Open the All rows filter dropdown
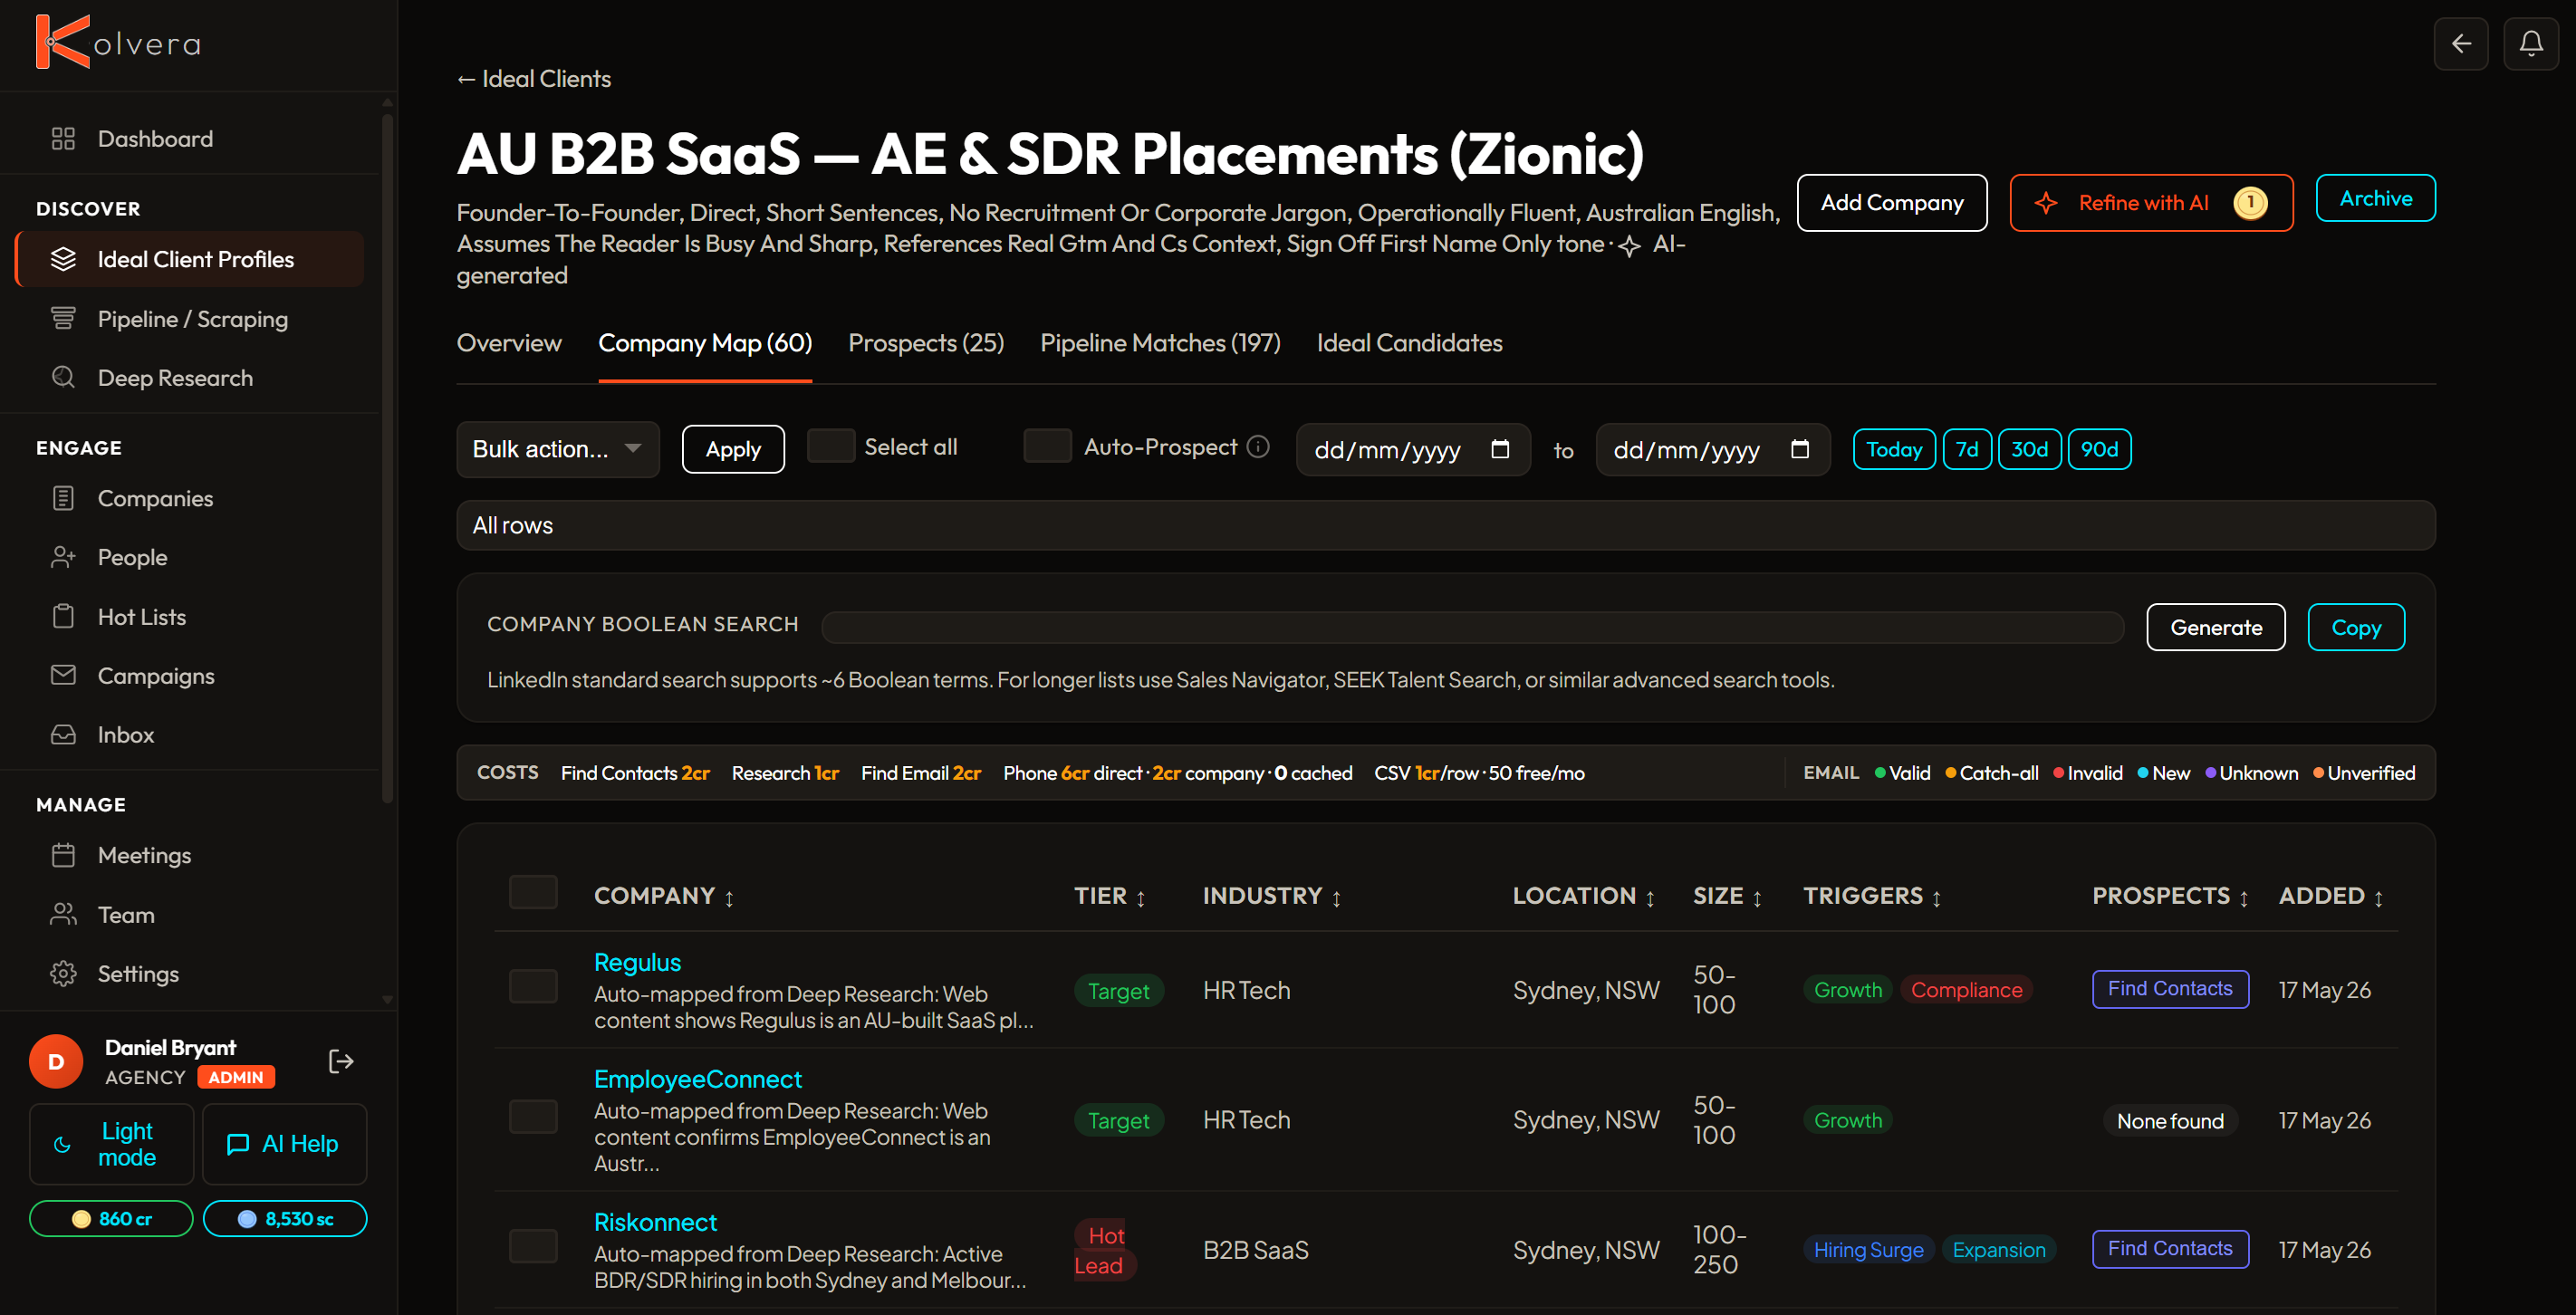 tap(1446, 525)
